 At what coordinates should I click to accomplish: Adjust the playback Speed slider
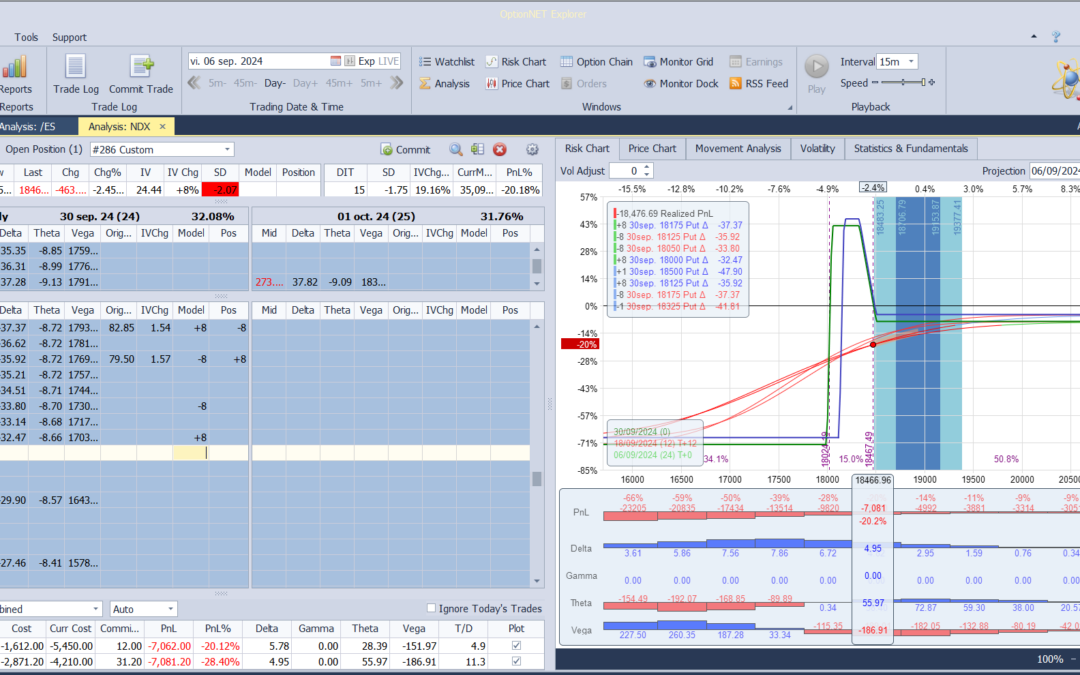coord(900,84)
